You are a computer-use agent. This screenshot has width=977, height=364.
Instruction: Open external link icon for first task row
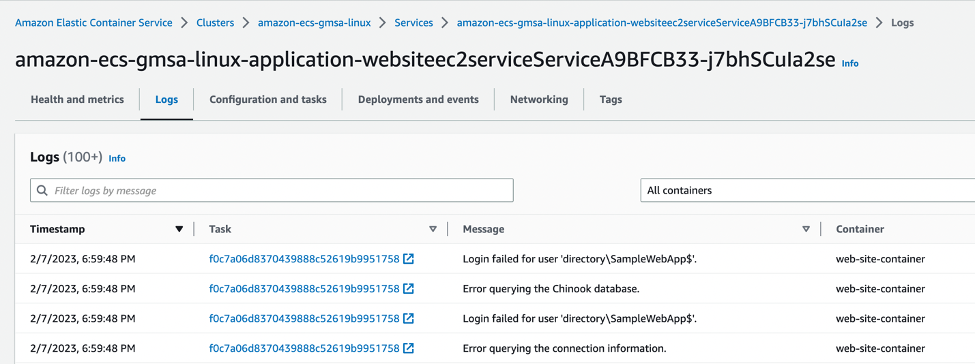point(409,259)
